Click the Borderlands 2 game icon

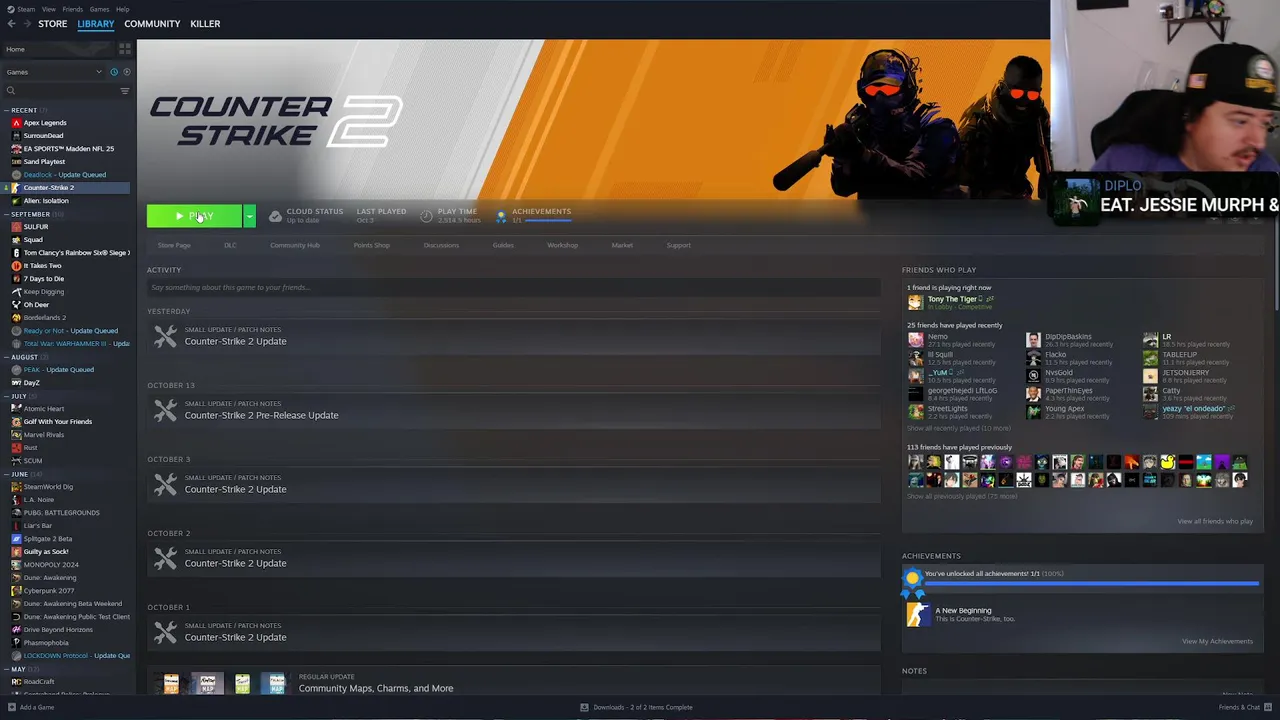point(16,318)
